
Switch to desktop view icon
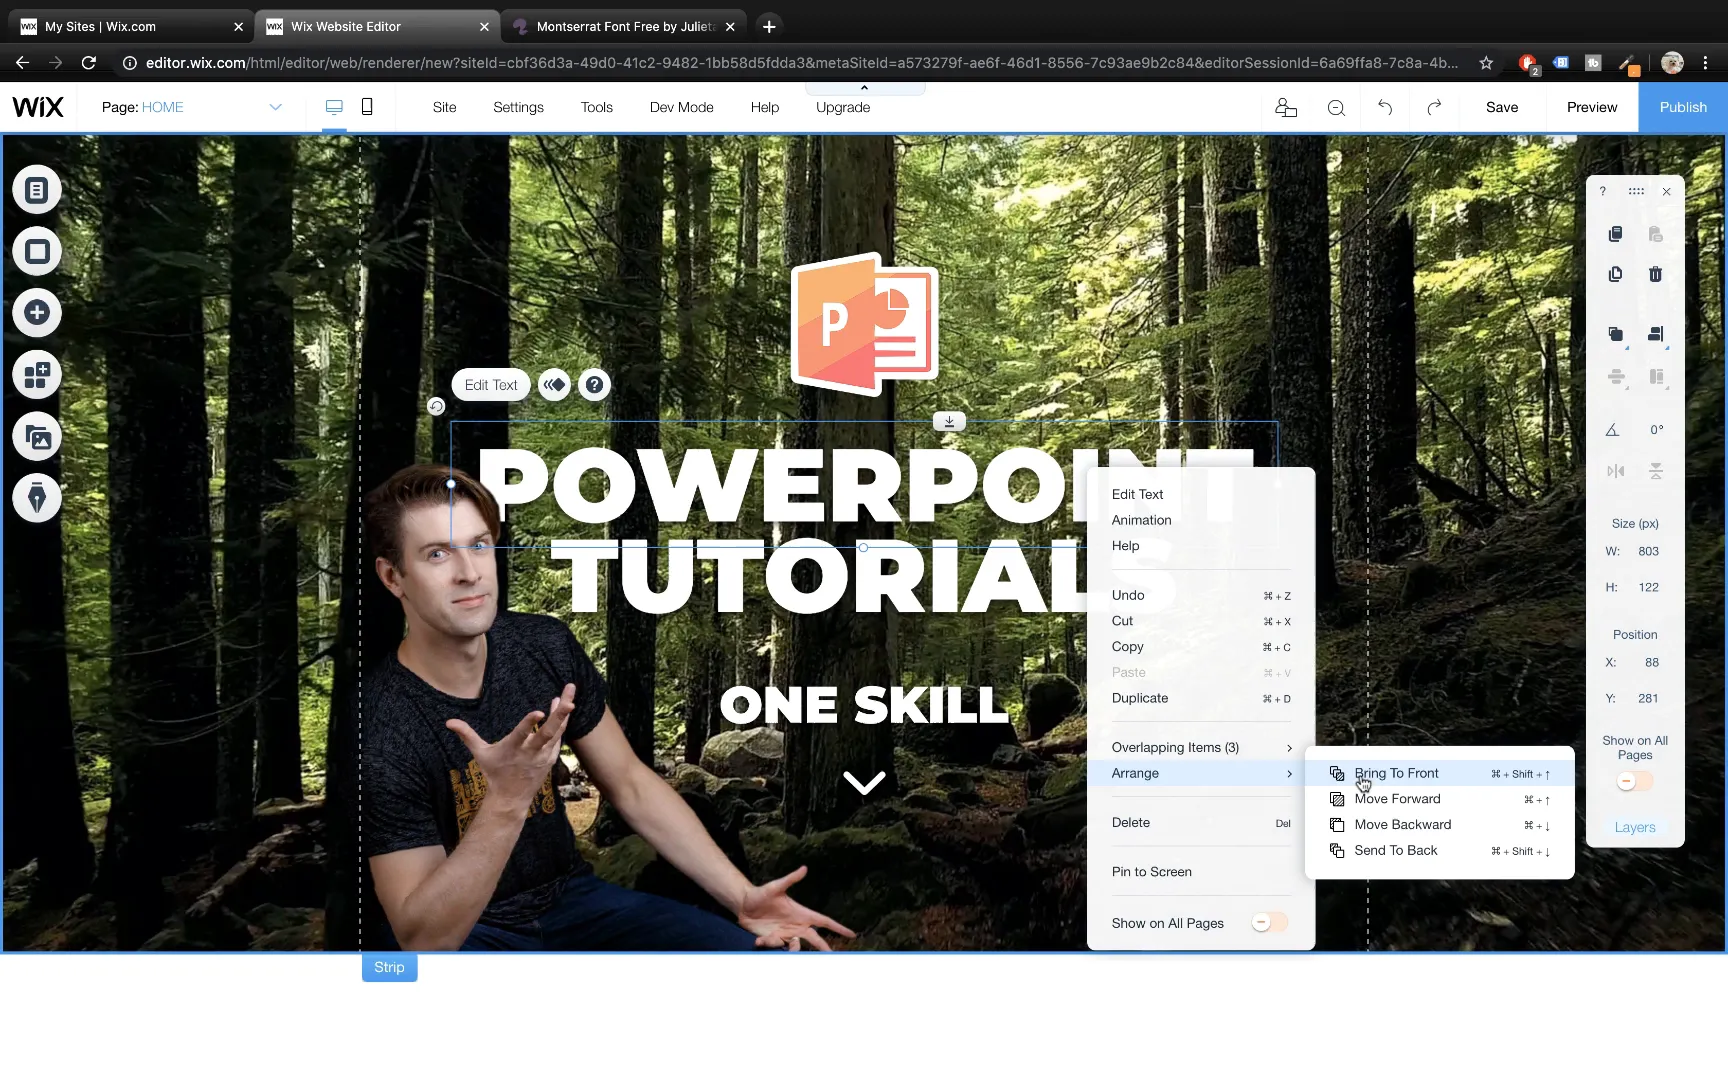click(x=334, y=107)
